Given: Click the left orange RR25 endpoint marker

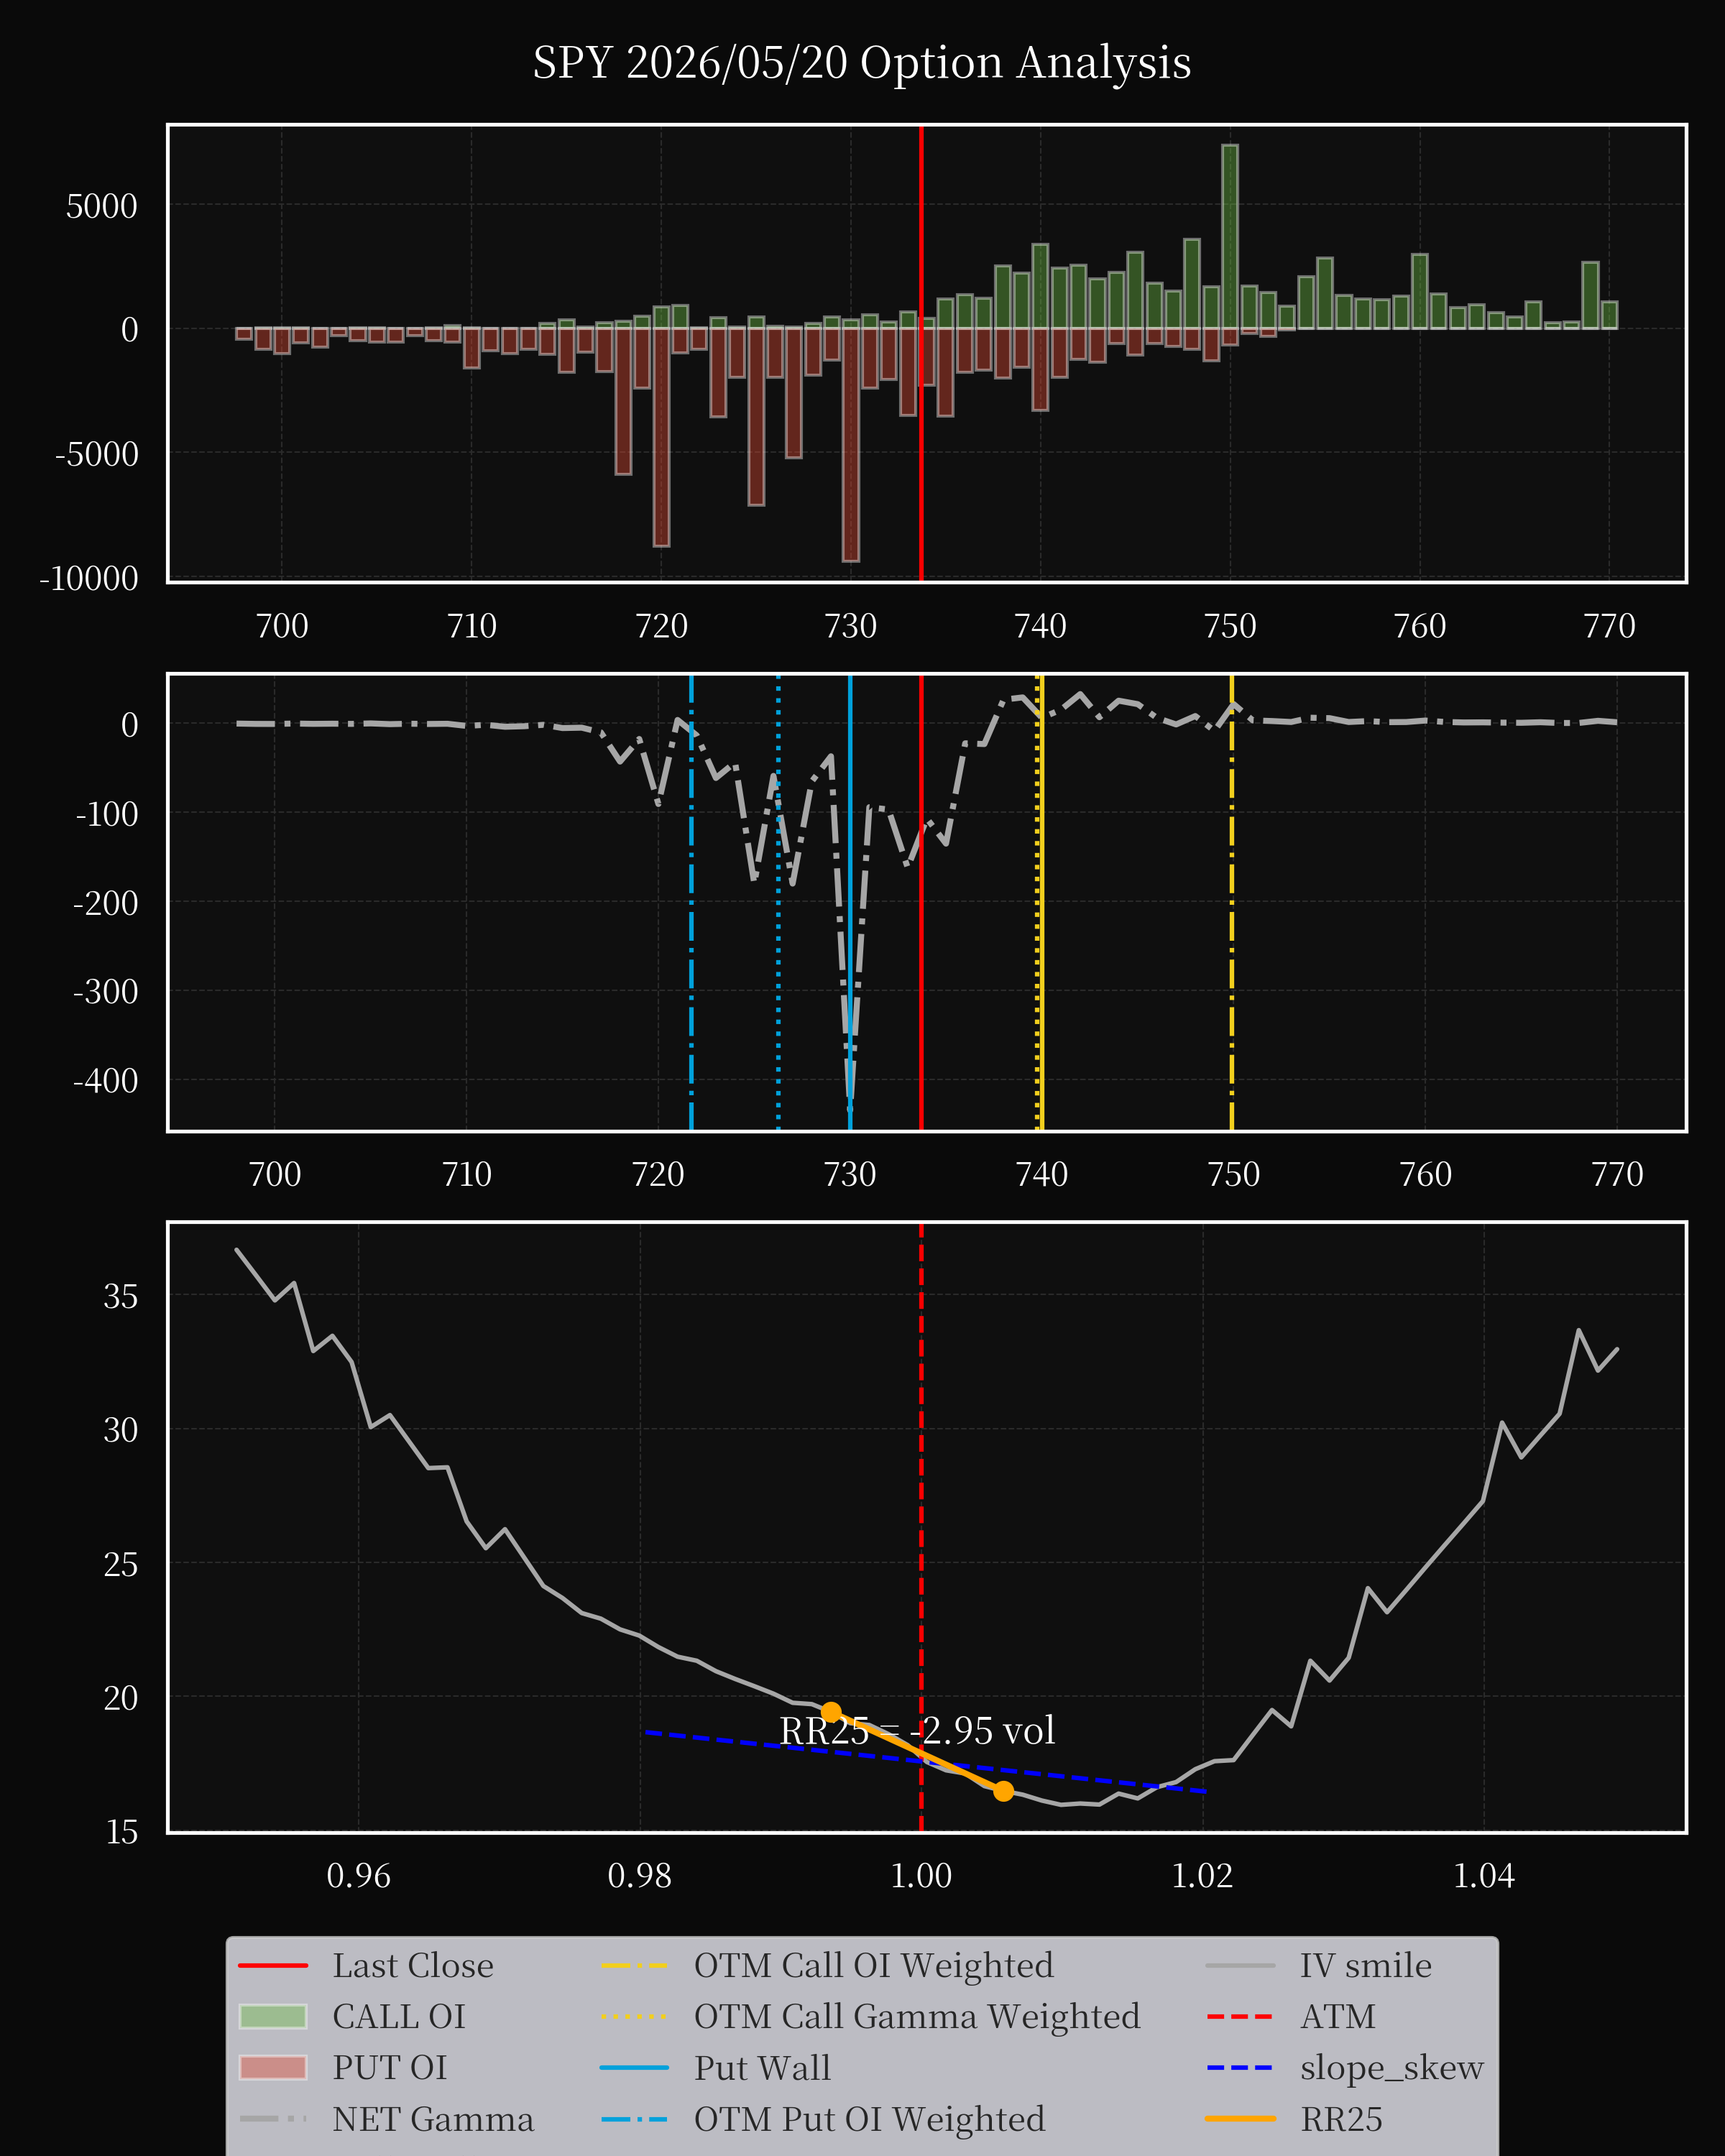Looking at the screenshot, I should click(x=831, y=1713).
